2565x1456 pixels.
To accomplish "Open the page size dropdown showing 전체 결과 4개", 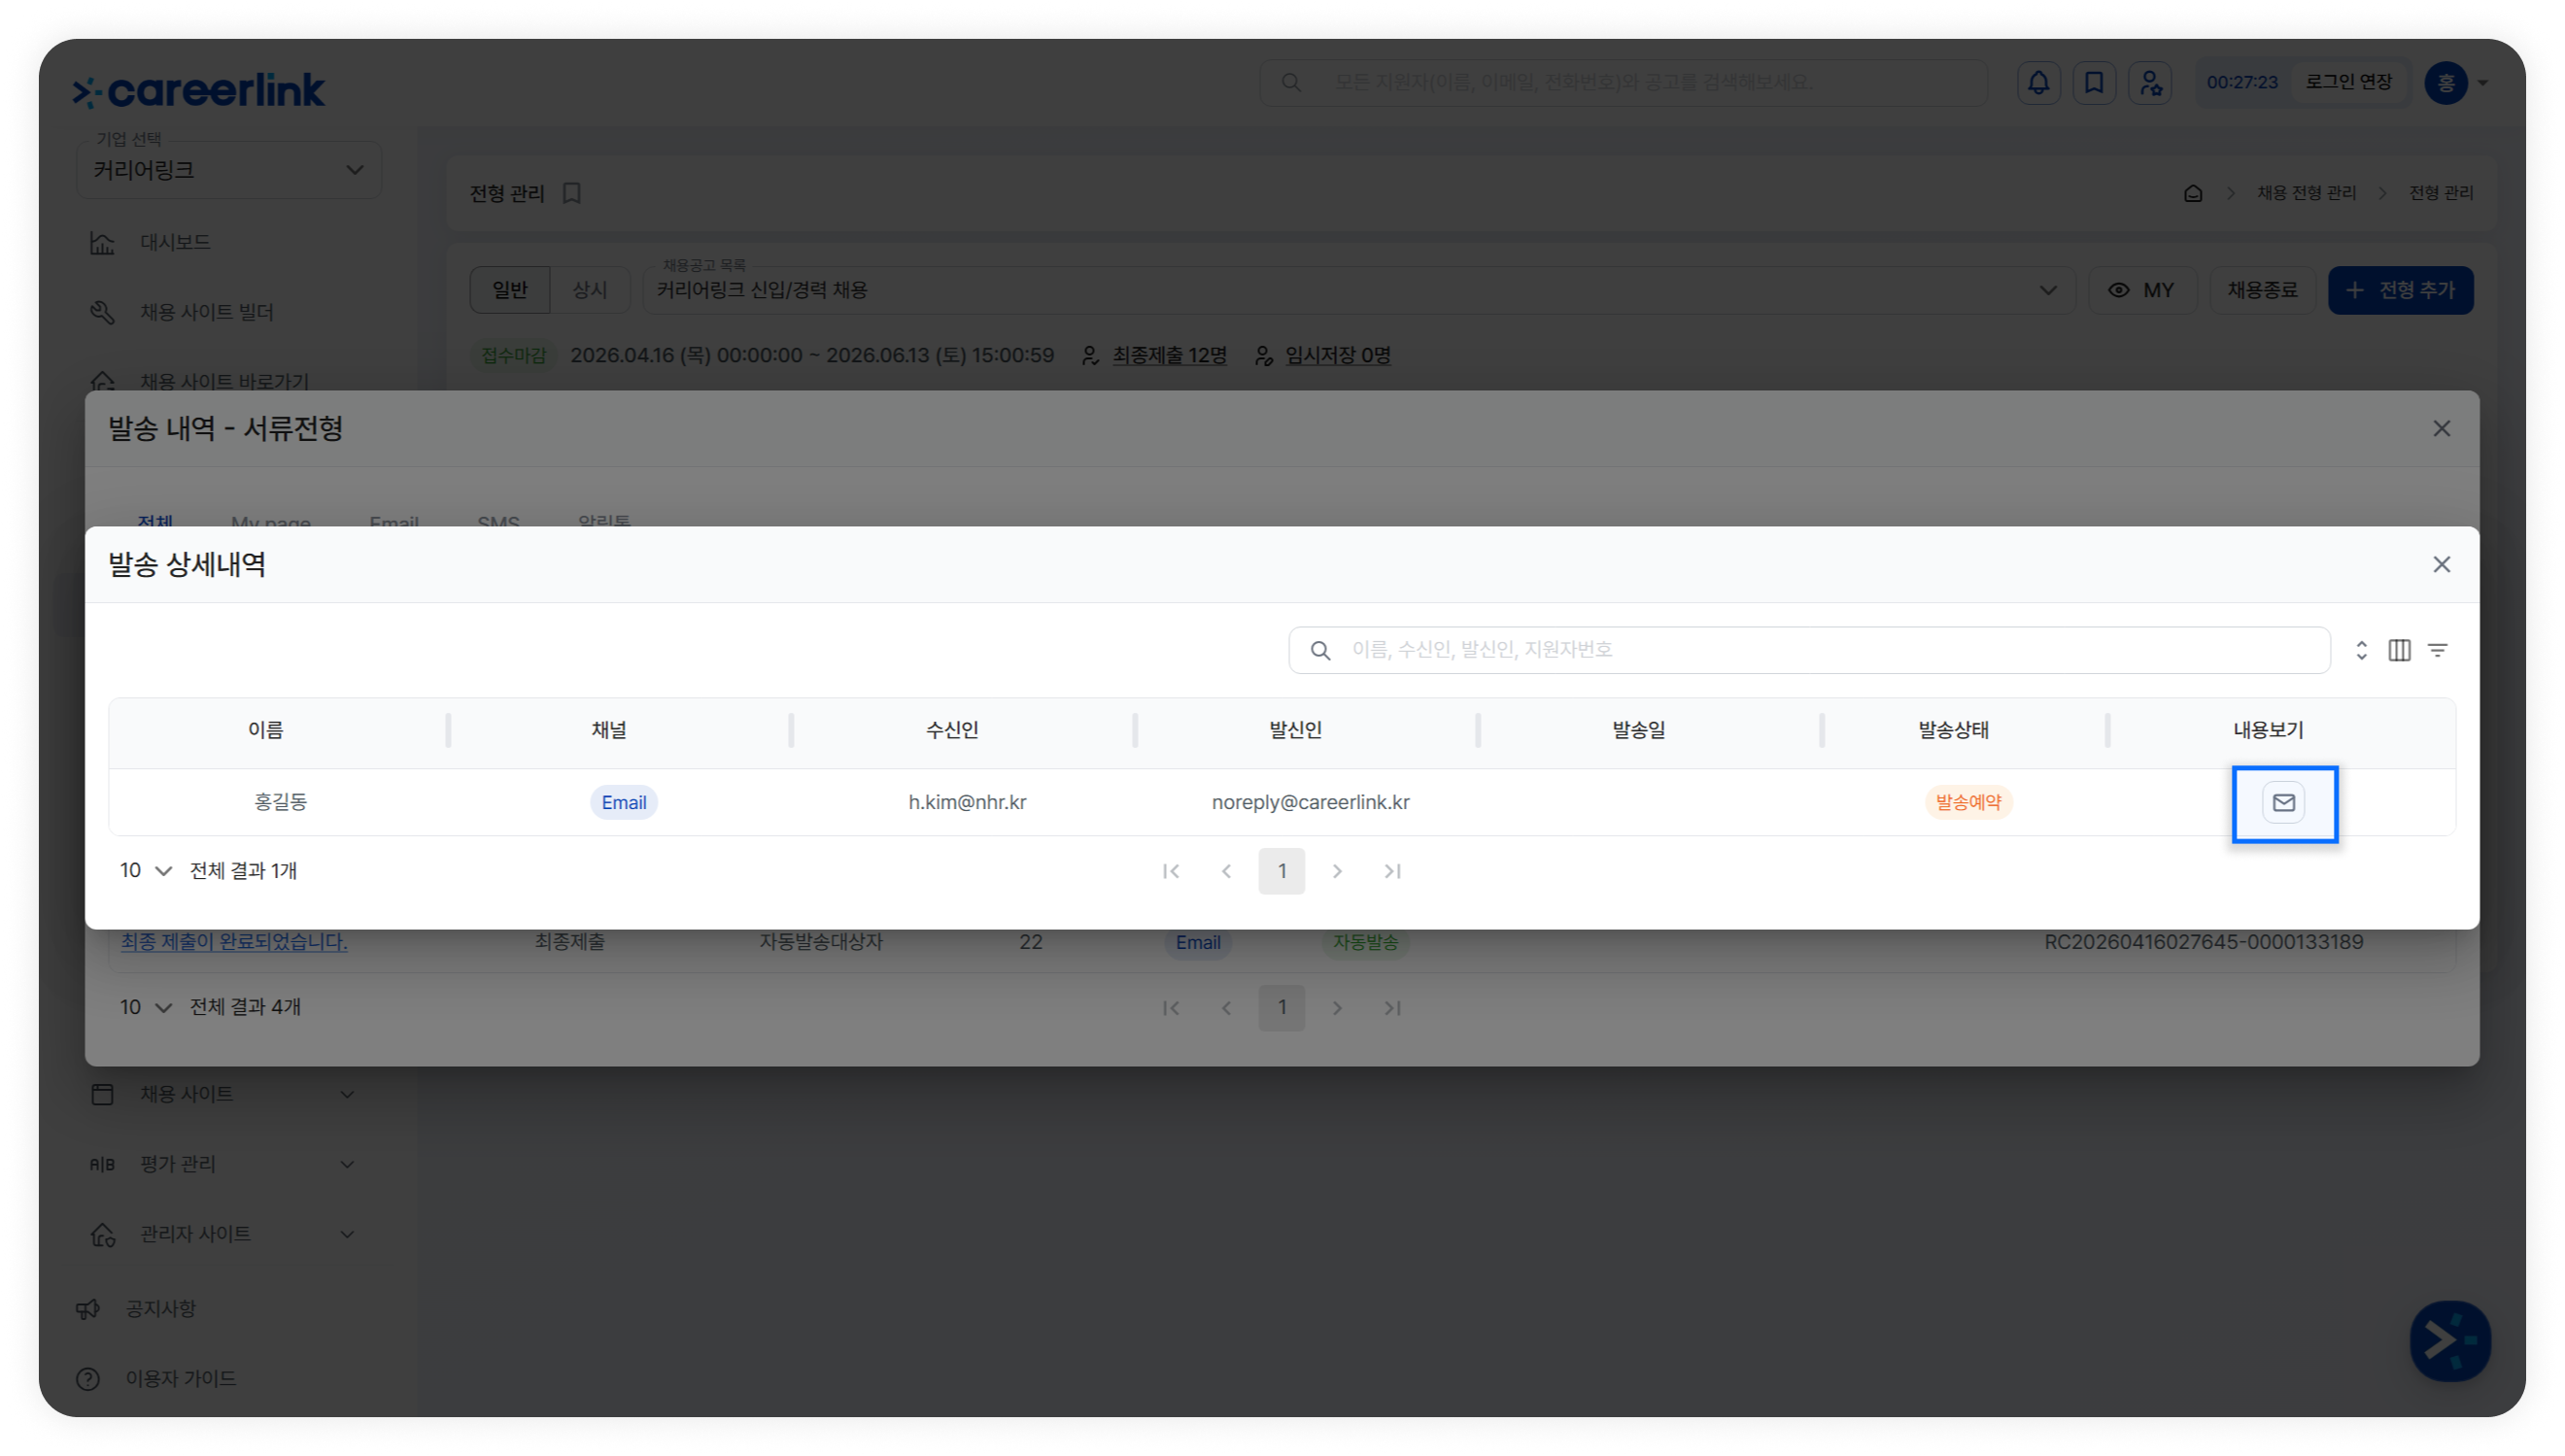I will pos(146,1008).
